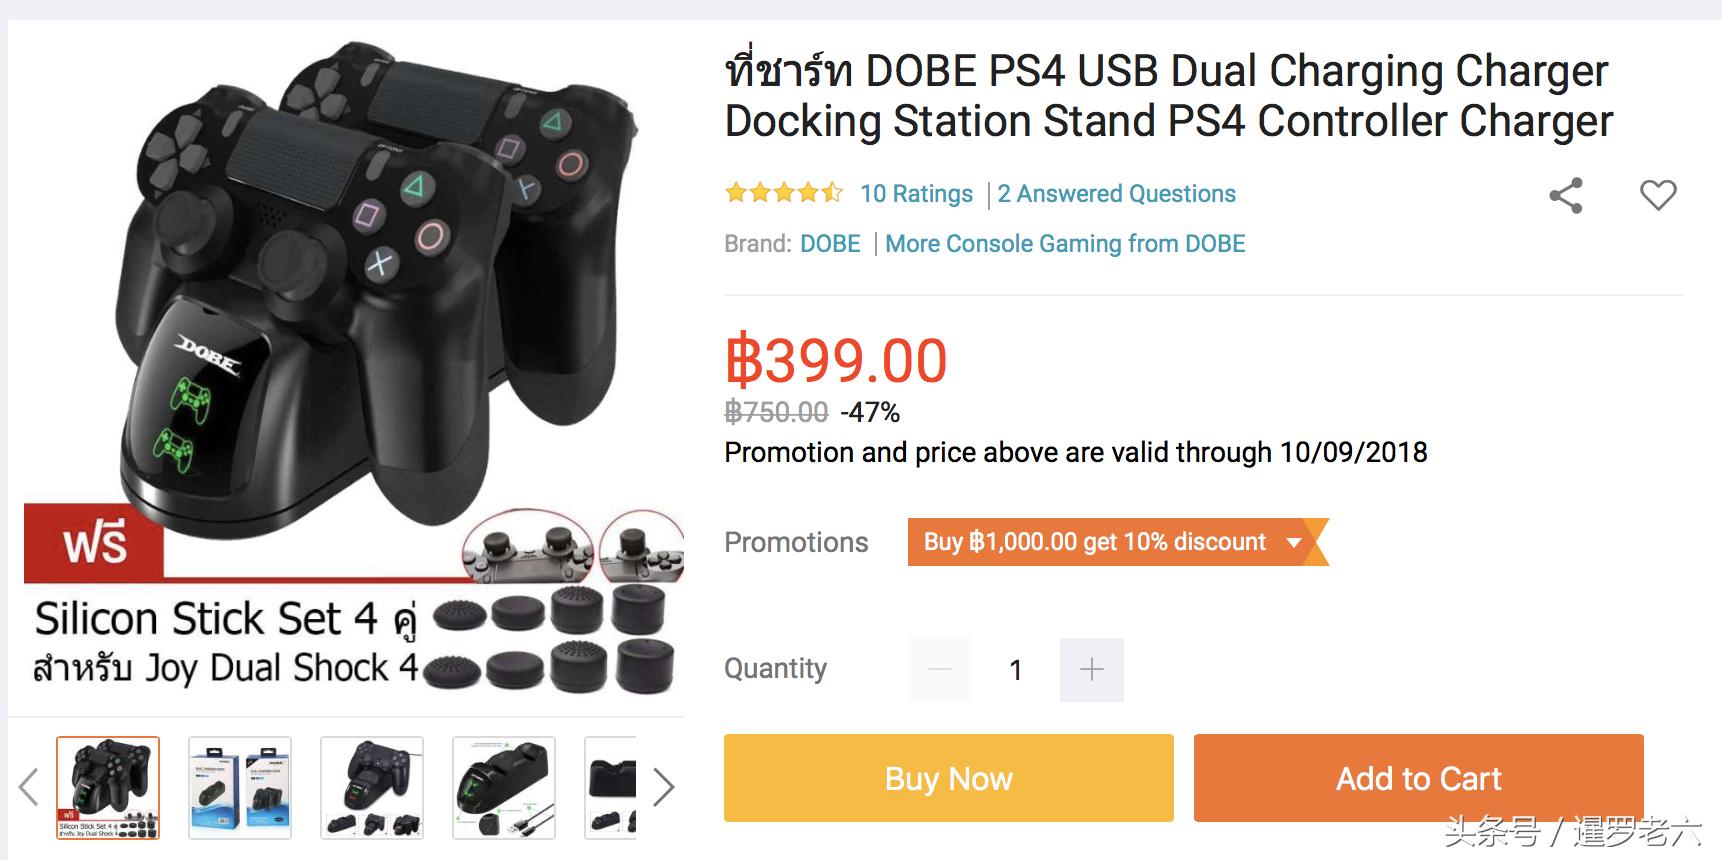Select the second thumbnail showing blue packaging
1722x860 pixels.
coord(240,788)
